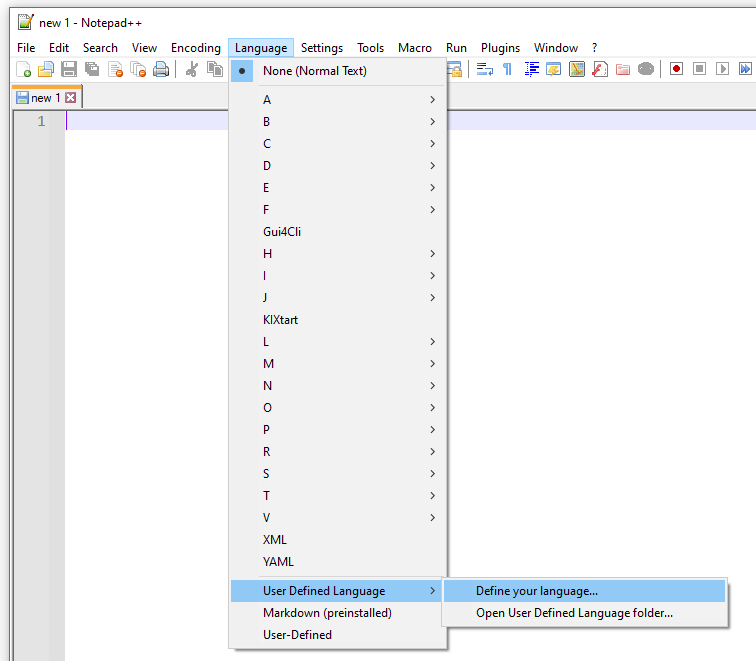The image size is (756, 661).
Task: Expand the B languages submenu
Action: [338, 121]
